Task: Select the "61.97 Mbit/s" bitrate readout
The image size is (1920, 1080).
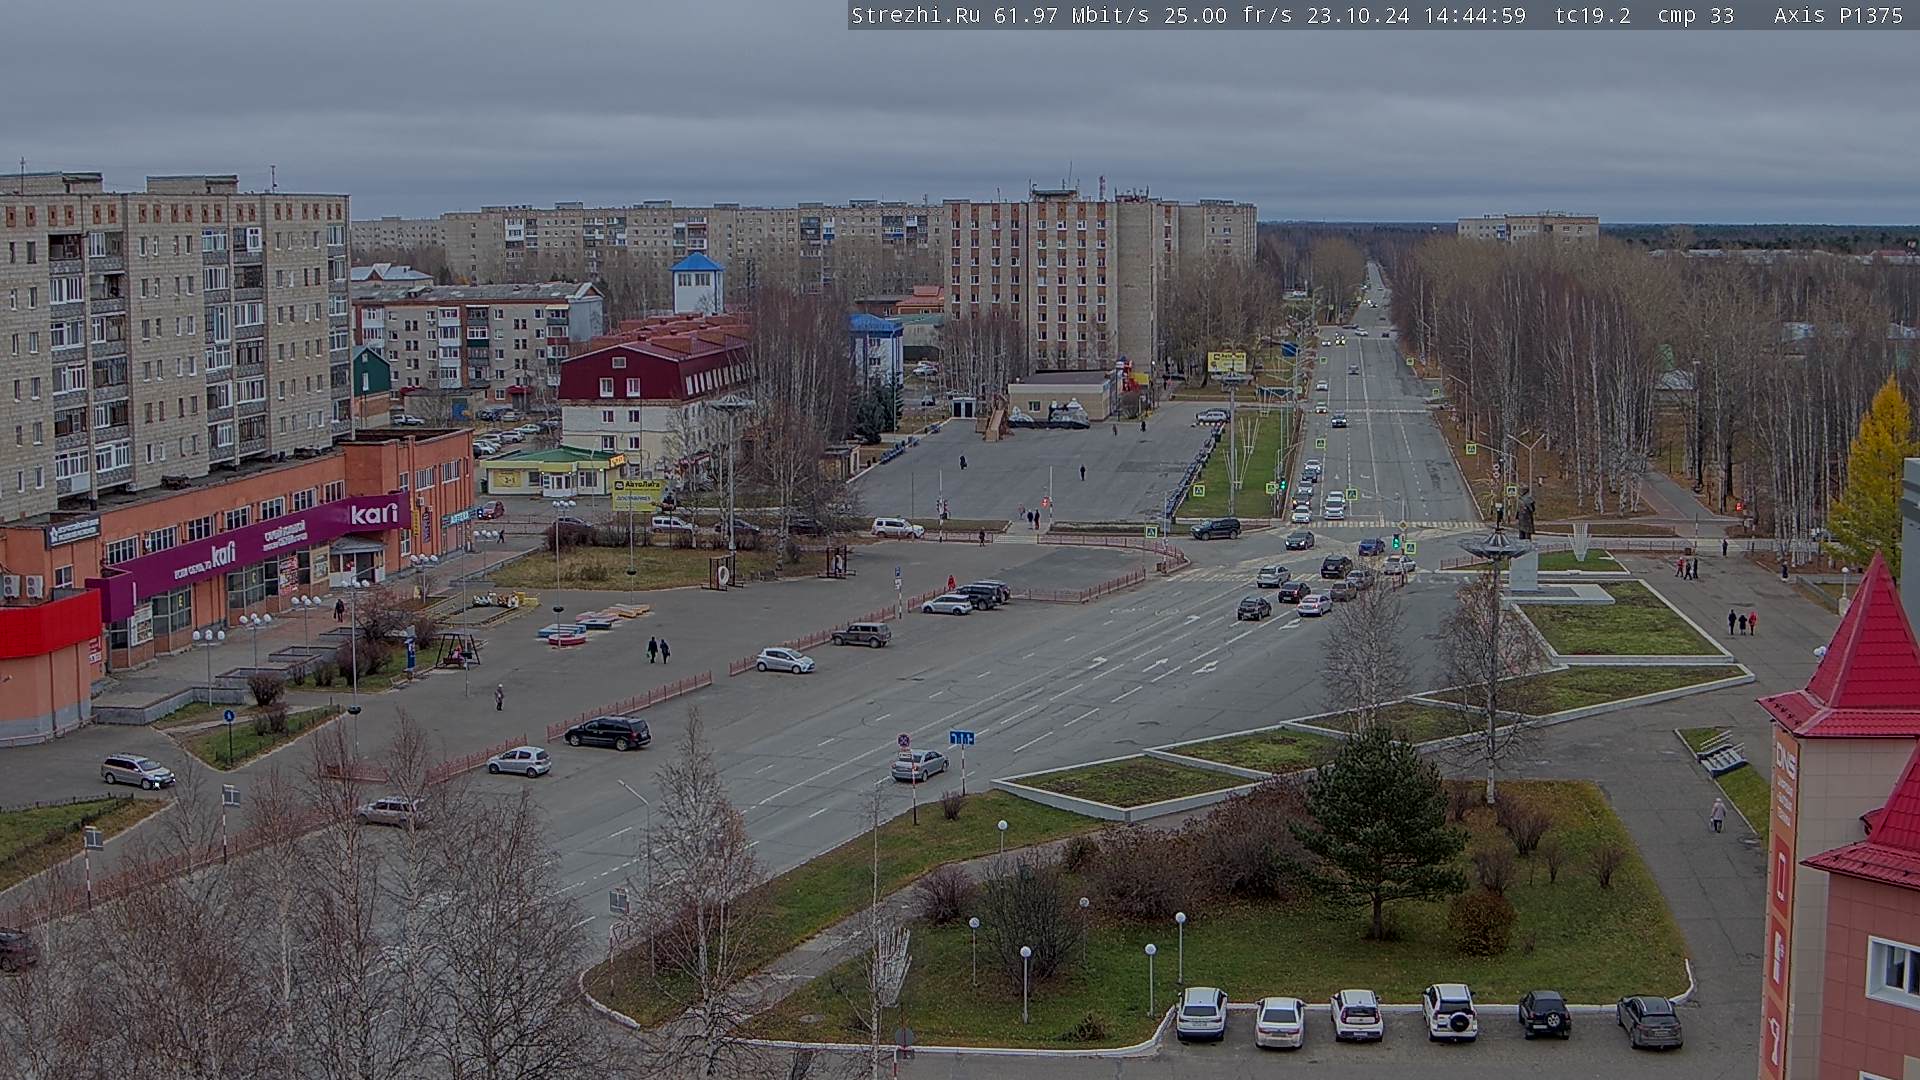Action: 1071,15
